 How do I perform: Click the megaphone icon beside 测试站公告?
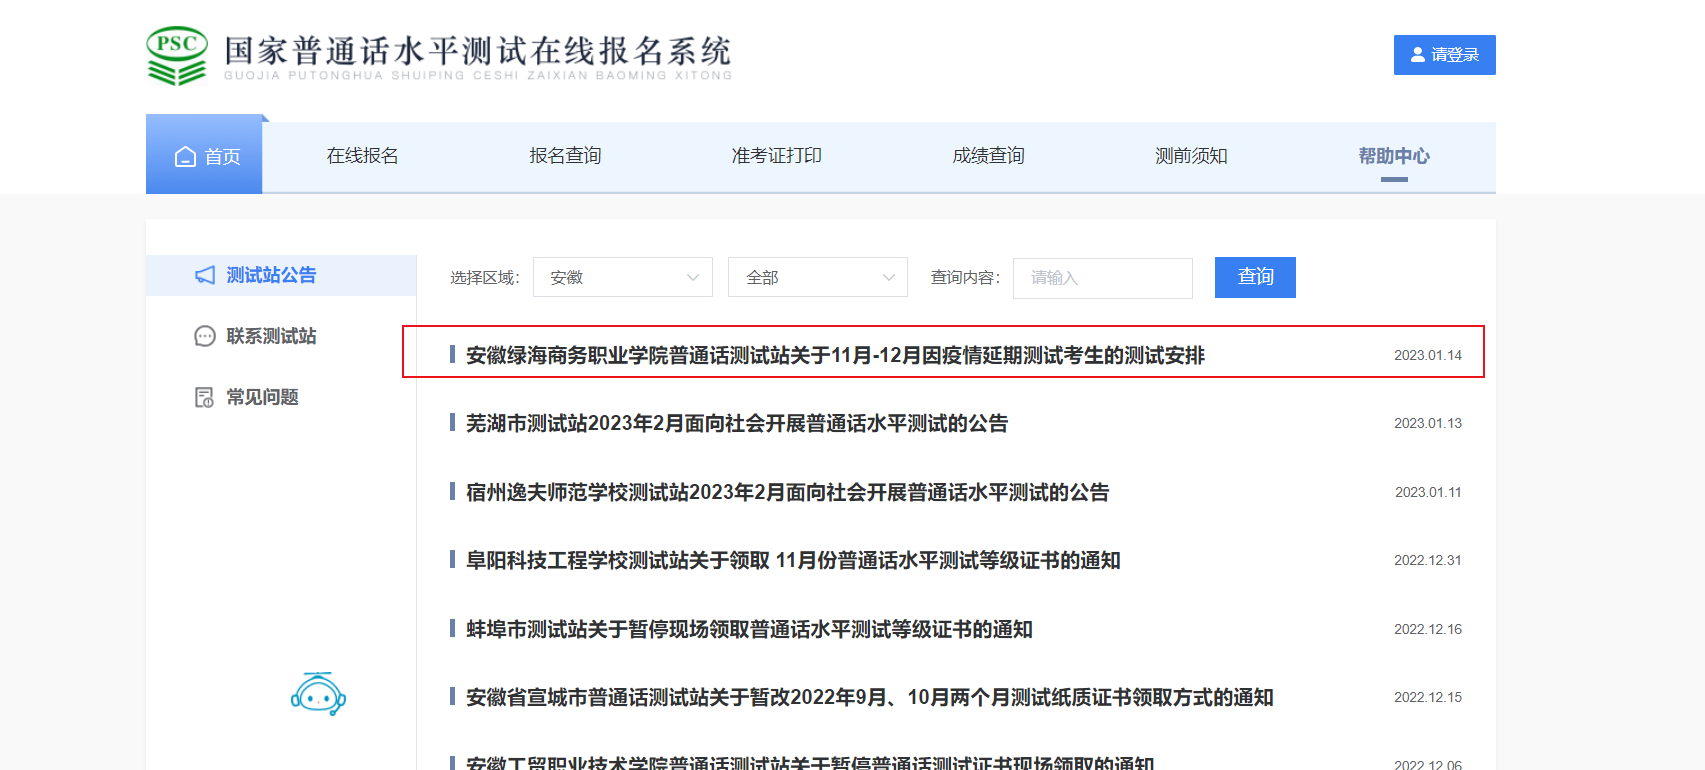(205, 275)
